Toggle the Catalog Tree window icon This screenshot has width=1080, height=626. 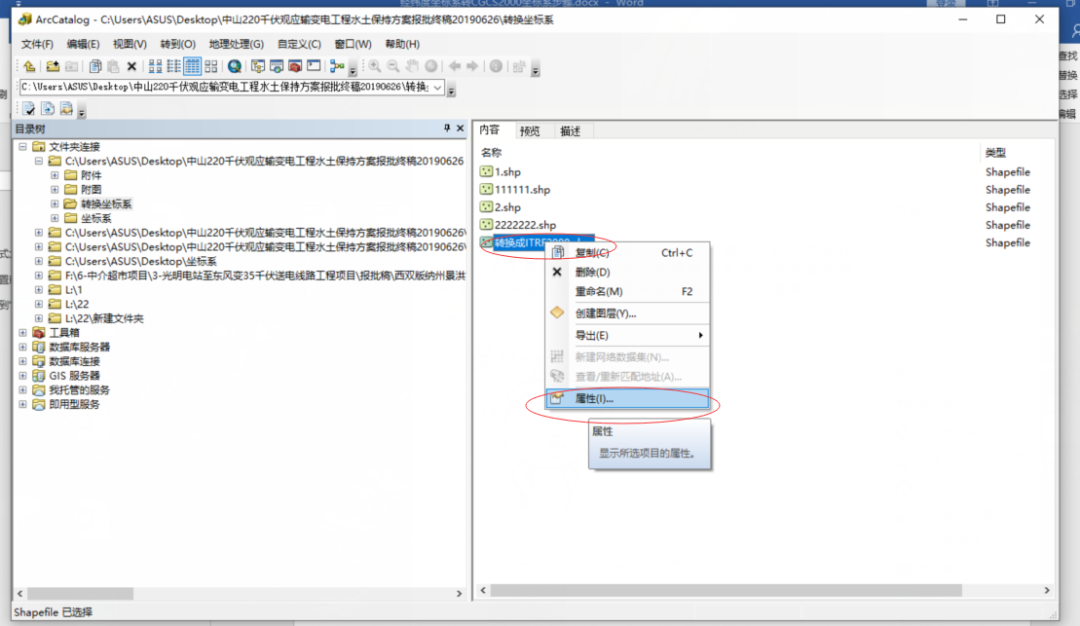point(258,66)
